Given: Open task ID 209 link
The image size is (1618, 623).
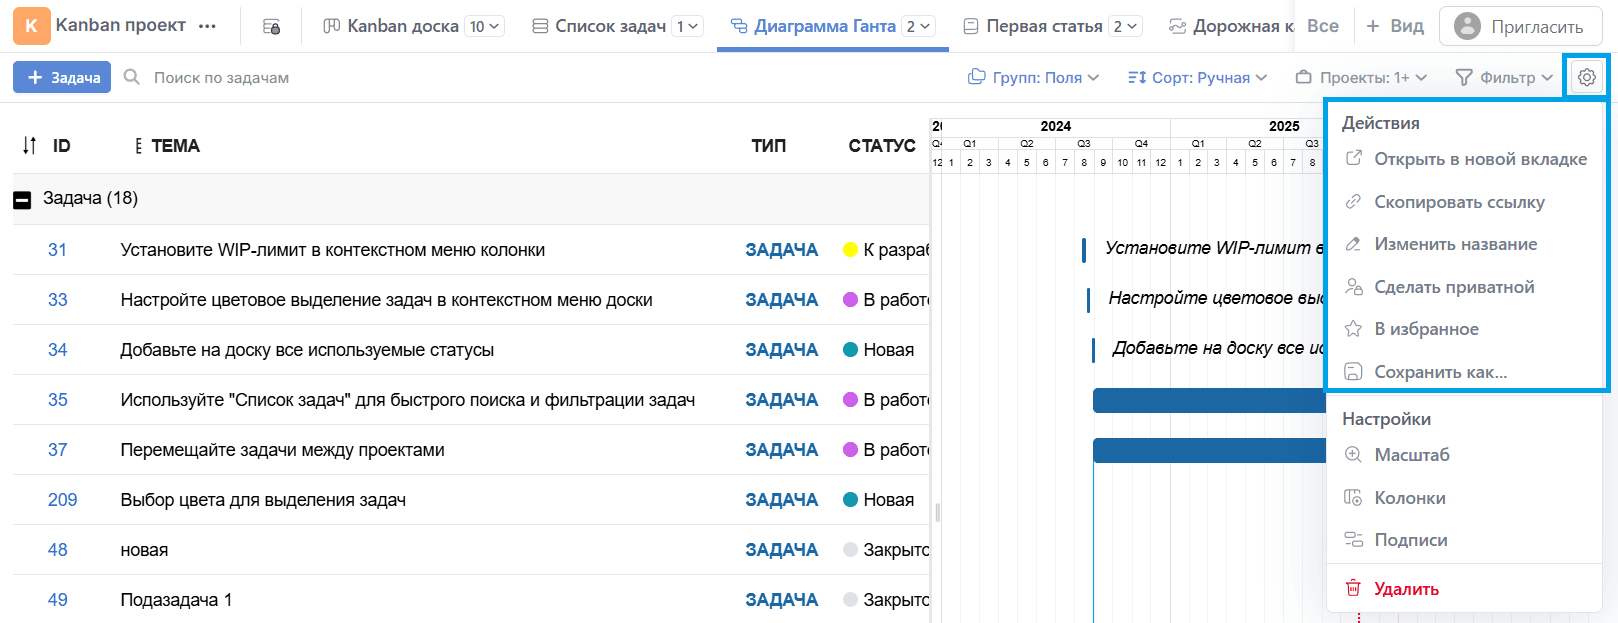Looking at the screenshot, I should [x=62, y=500].
